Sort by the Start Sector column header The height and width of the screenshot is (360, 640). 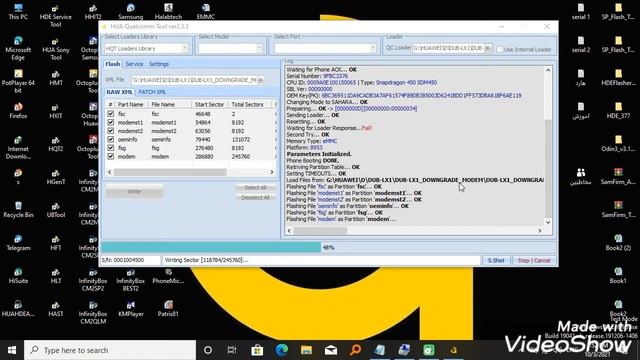click(209, 104)
